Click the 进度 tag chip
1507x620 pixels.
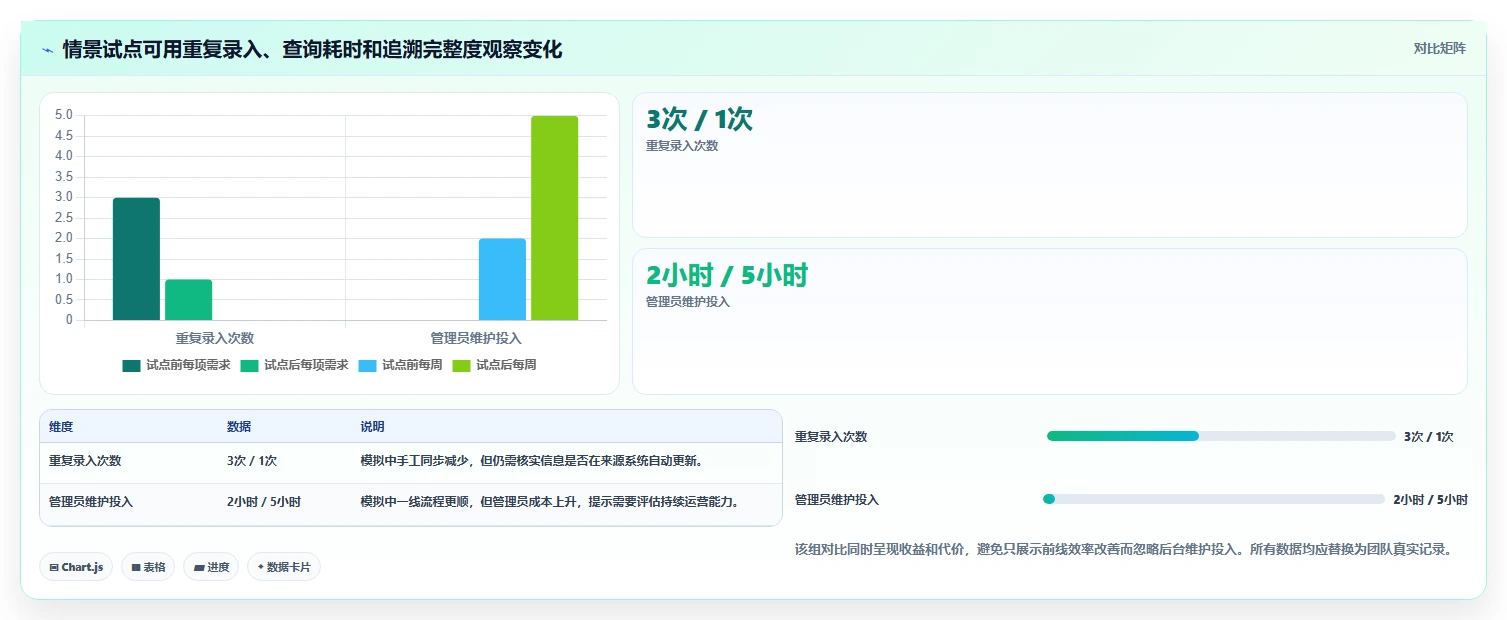pos(211,567)
